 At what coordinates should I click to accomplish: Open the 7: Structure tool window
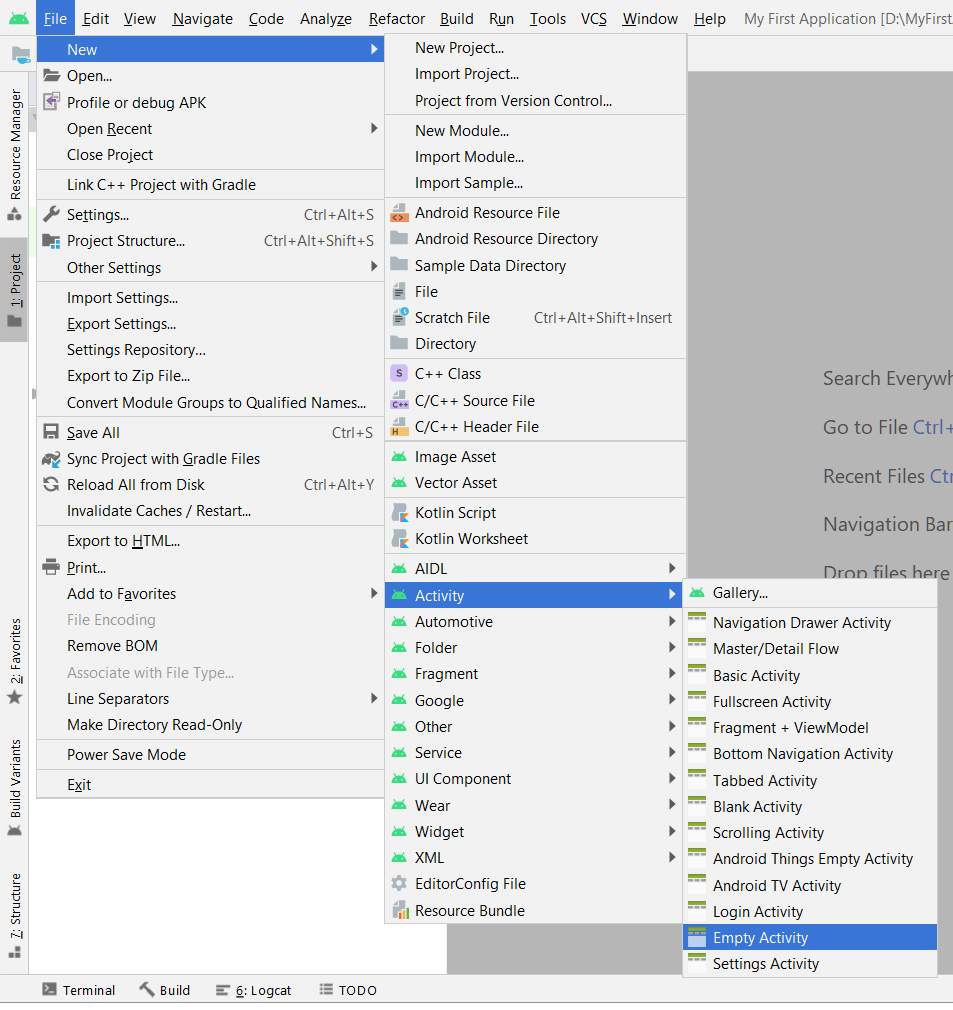point(15,915)
